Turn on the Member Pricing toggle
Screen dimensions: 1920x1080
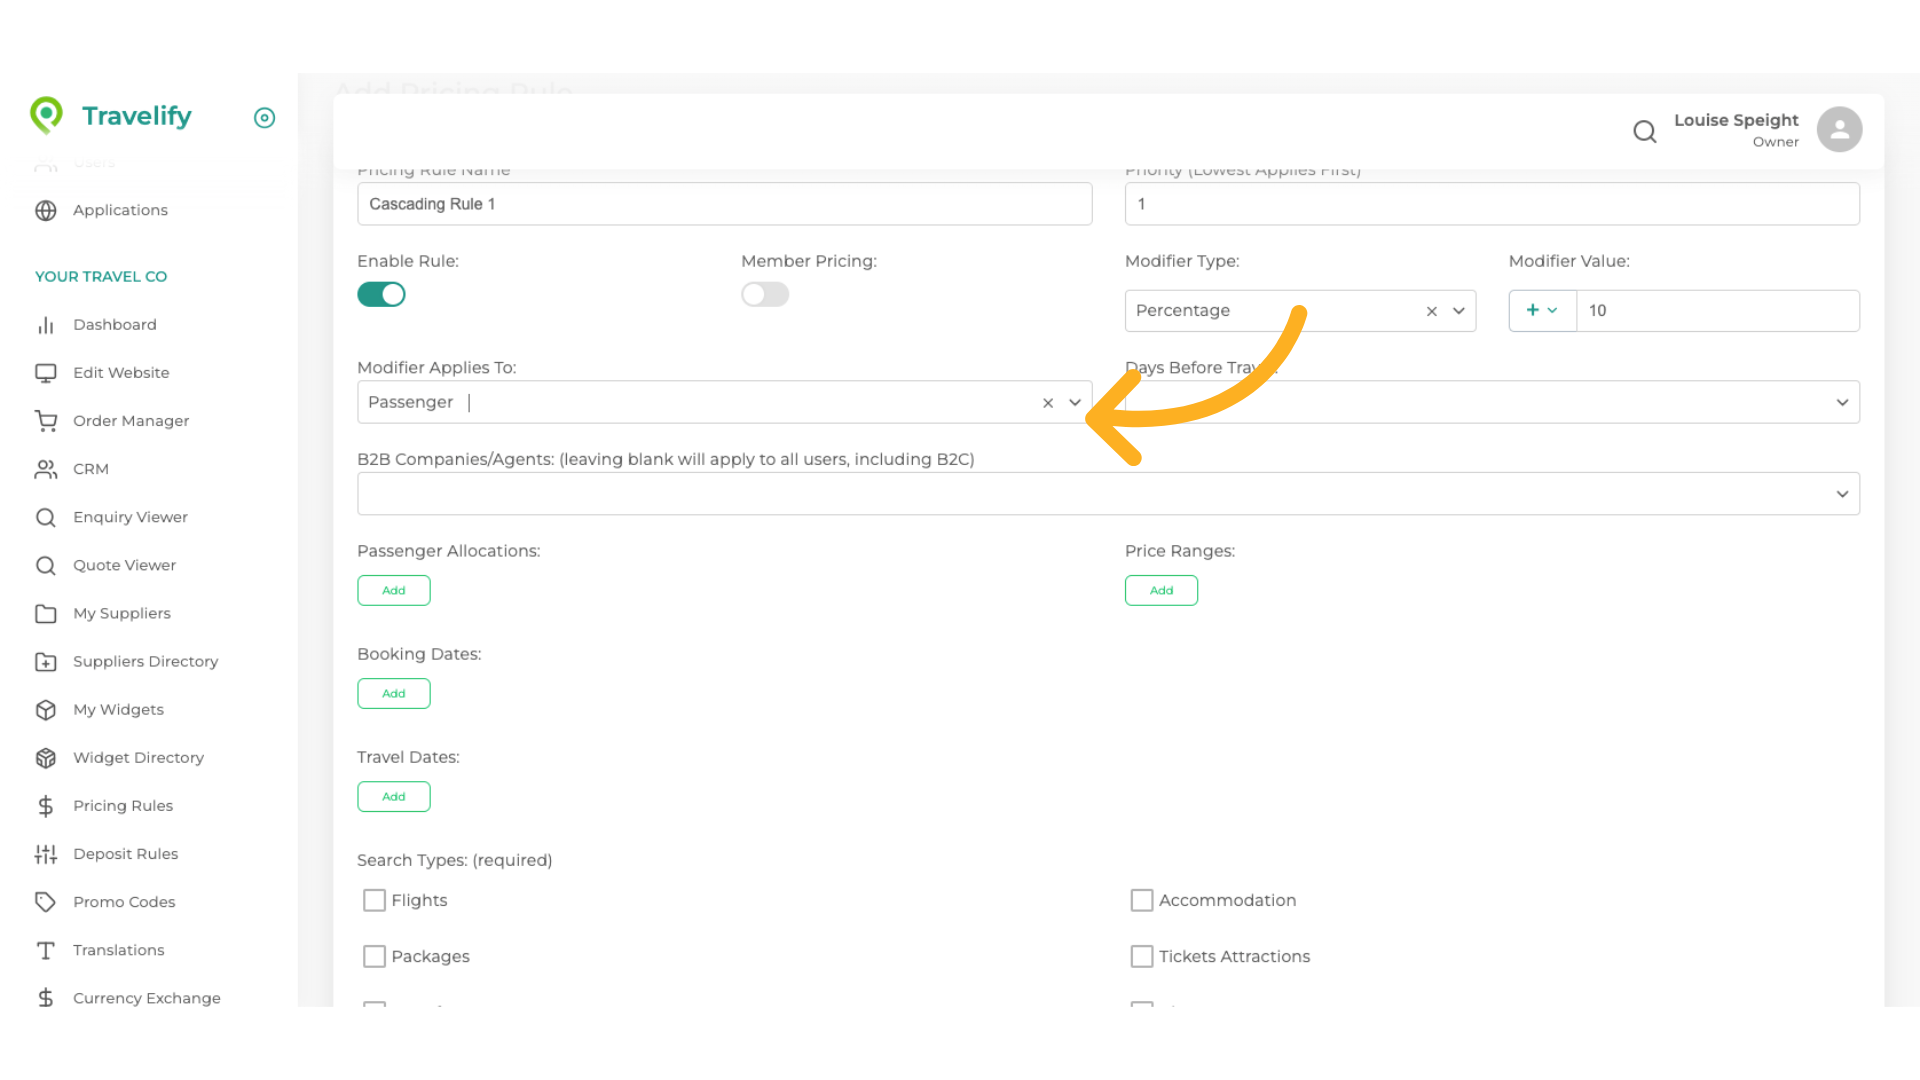click(x=765, y=295)
